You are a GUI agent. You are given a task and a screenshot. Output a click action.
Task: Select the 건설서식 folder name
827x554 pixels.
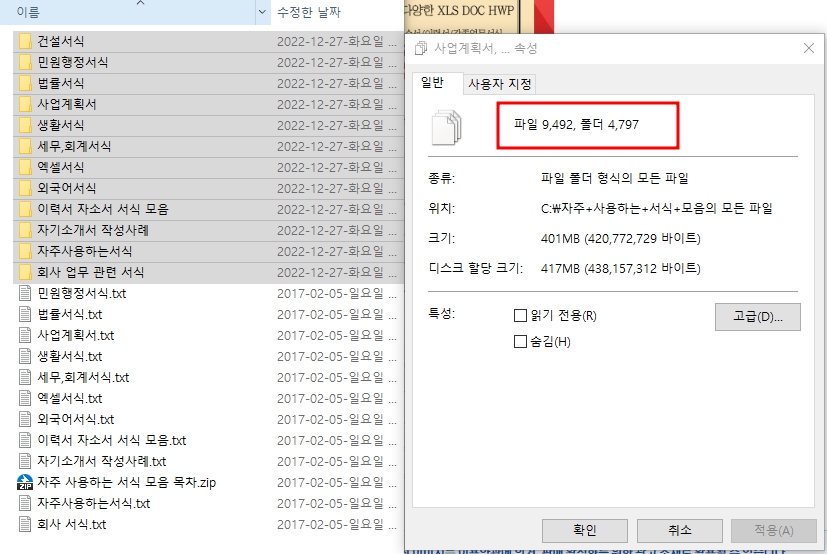61,41
